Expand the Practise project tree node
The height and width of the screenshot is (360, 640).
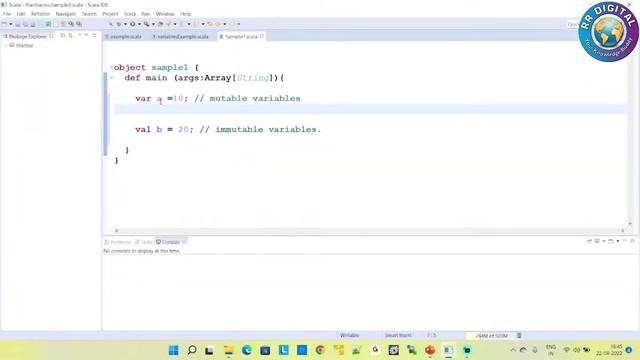coord(6,46)
